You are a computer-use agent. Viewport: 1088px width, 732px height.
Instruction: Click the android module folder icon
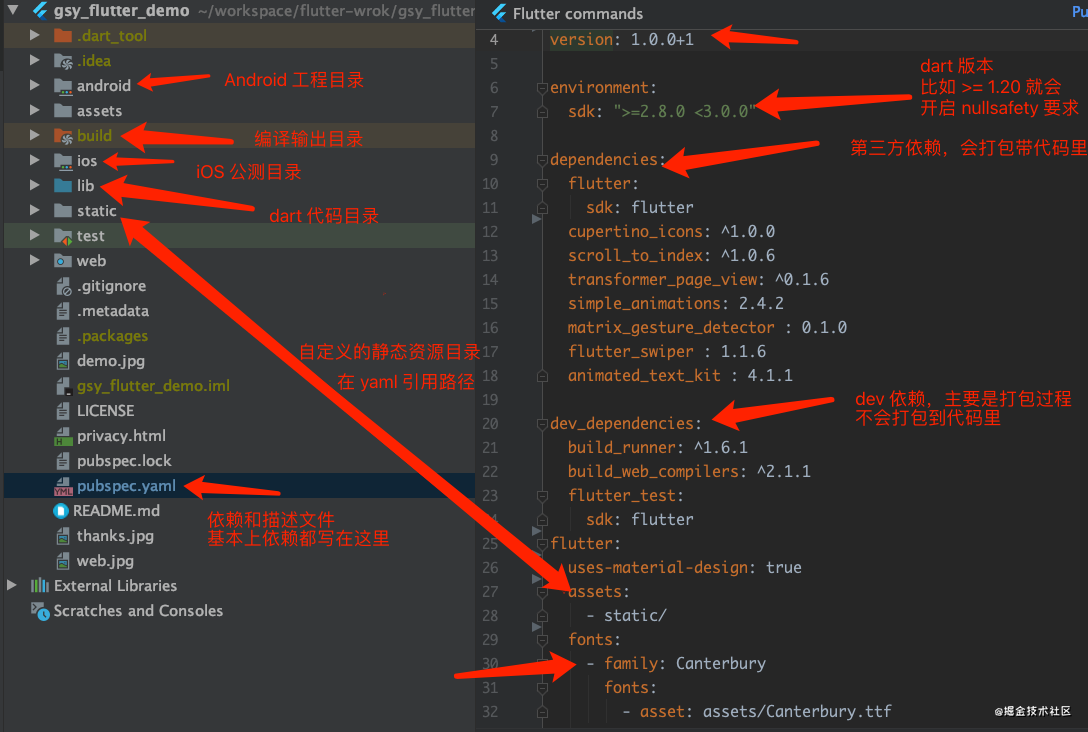pyautogui.click(x=63, y=86)
